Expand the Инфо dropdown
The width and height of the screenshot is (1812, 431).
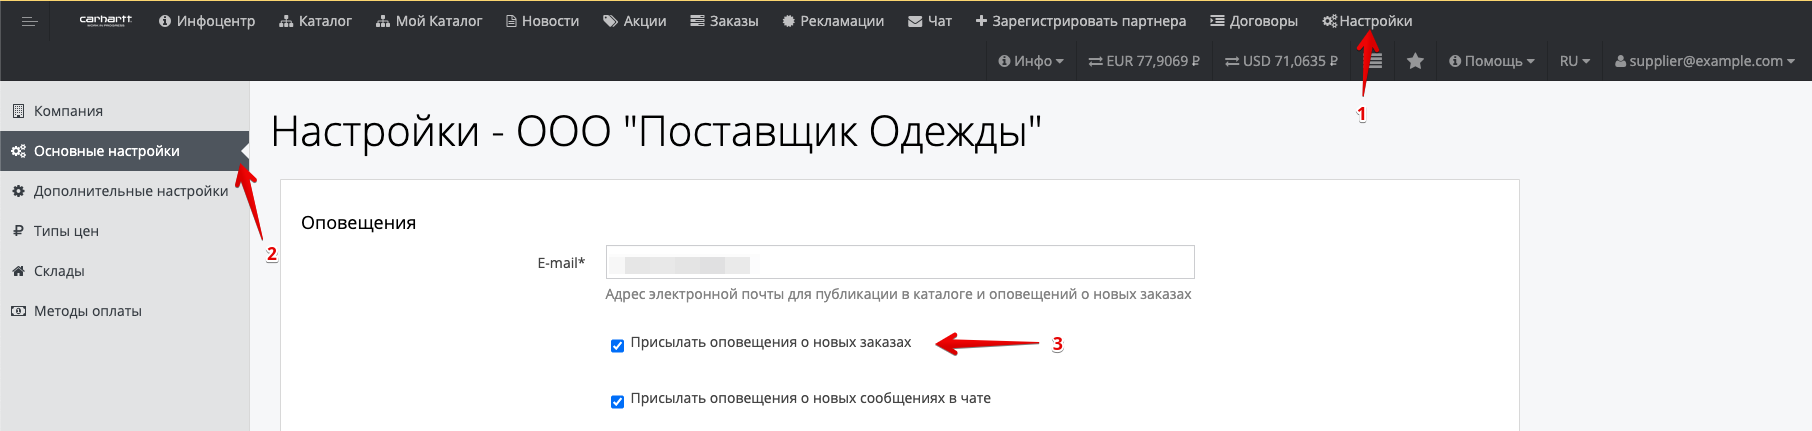click(1030, 61)
